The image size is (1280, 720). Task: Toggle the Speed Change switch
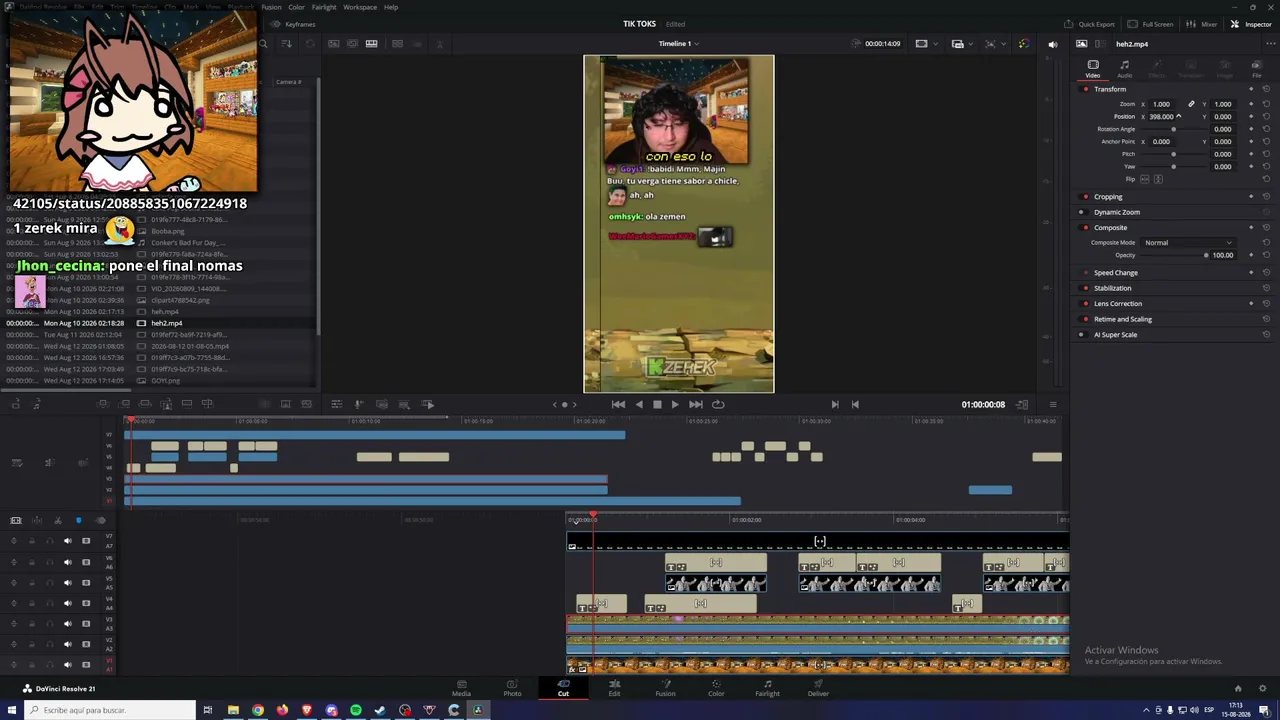click(x=1086, y=273)
